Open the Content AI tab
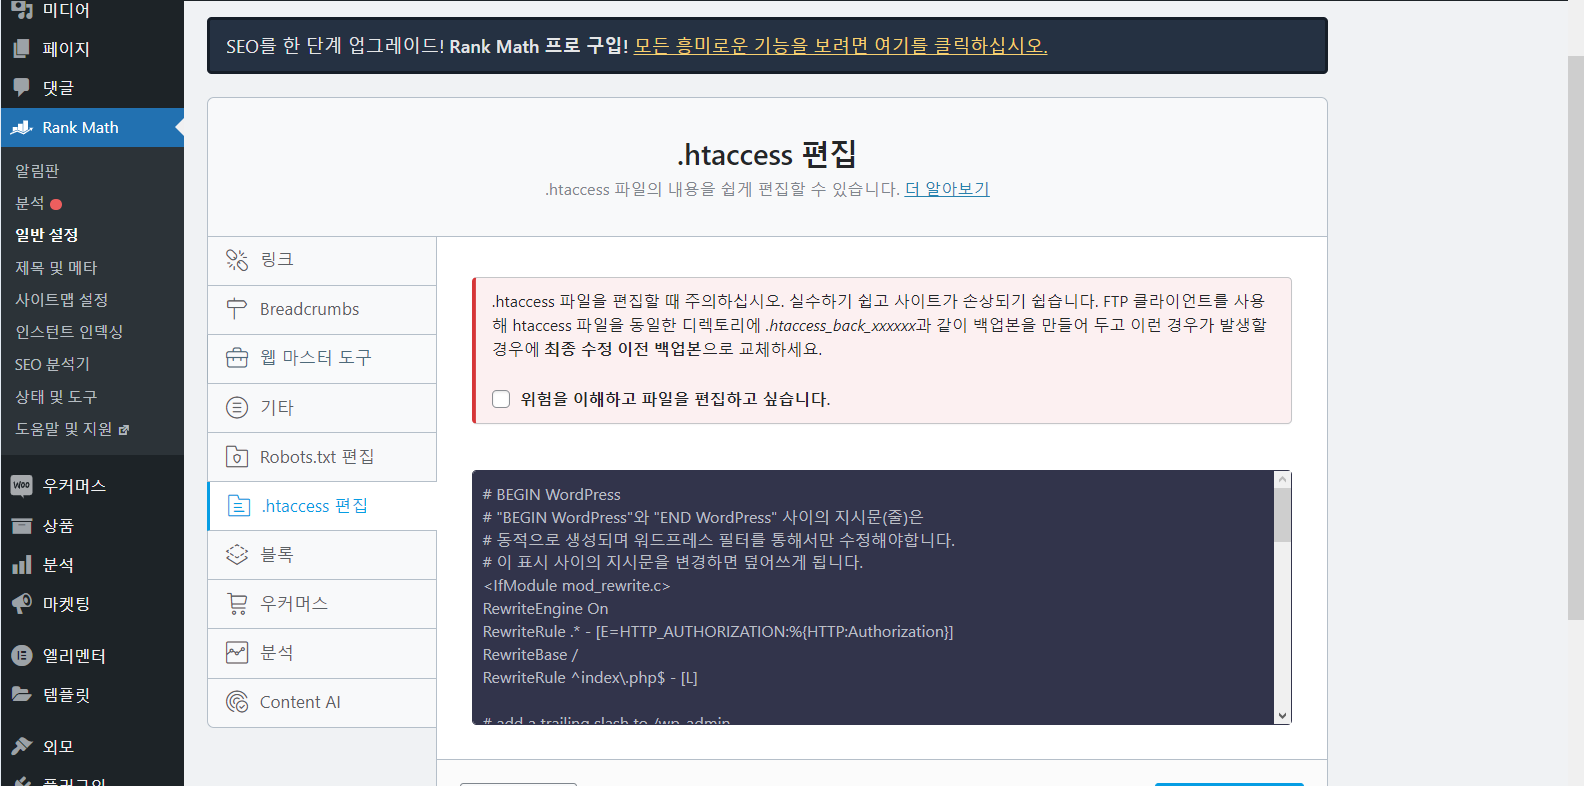 point(322,703)
